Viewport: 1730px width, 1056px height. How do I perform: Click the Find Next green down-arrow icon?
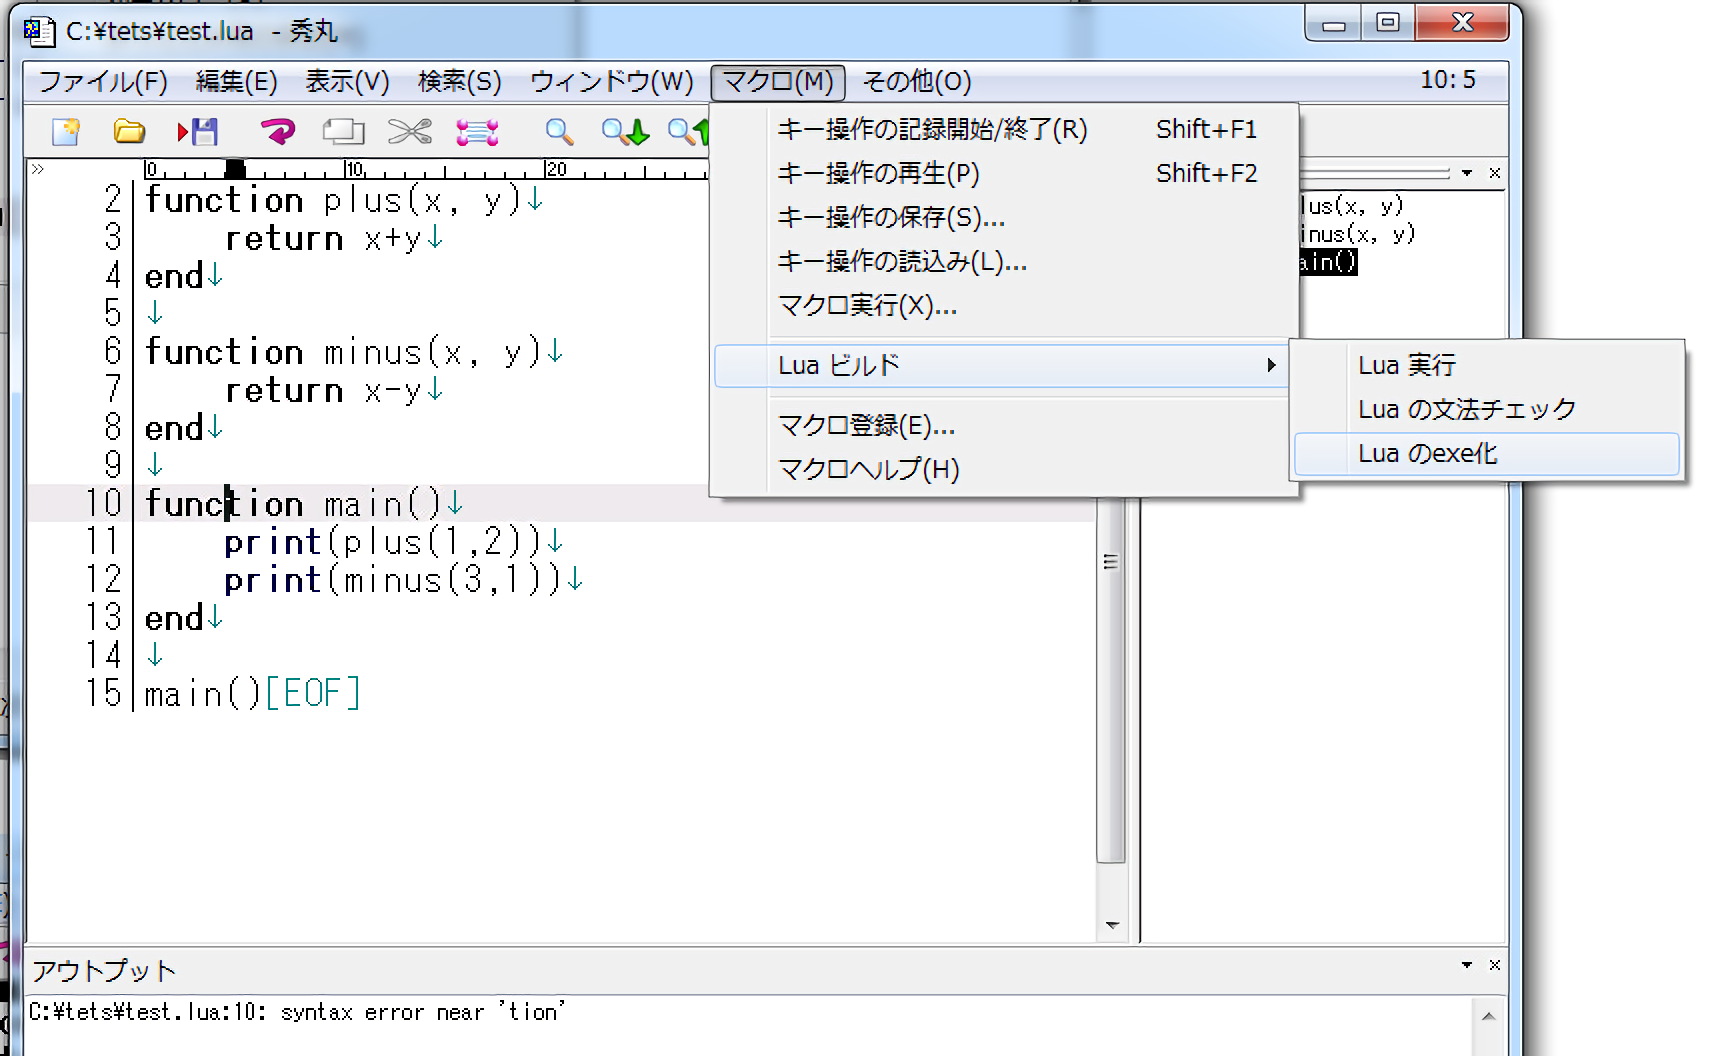point(626,131)
